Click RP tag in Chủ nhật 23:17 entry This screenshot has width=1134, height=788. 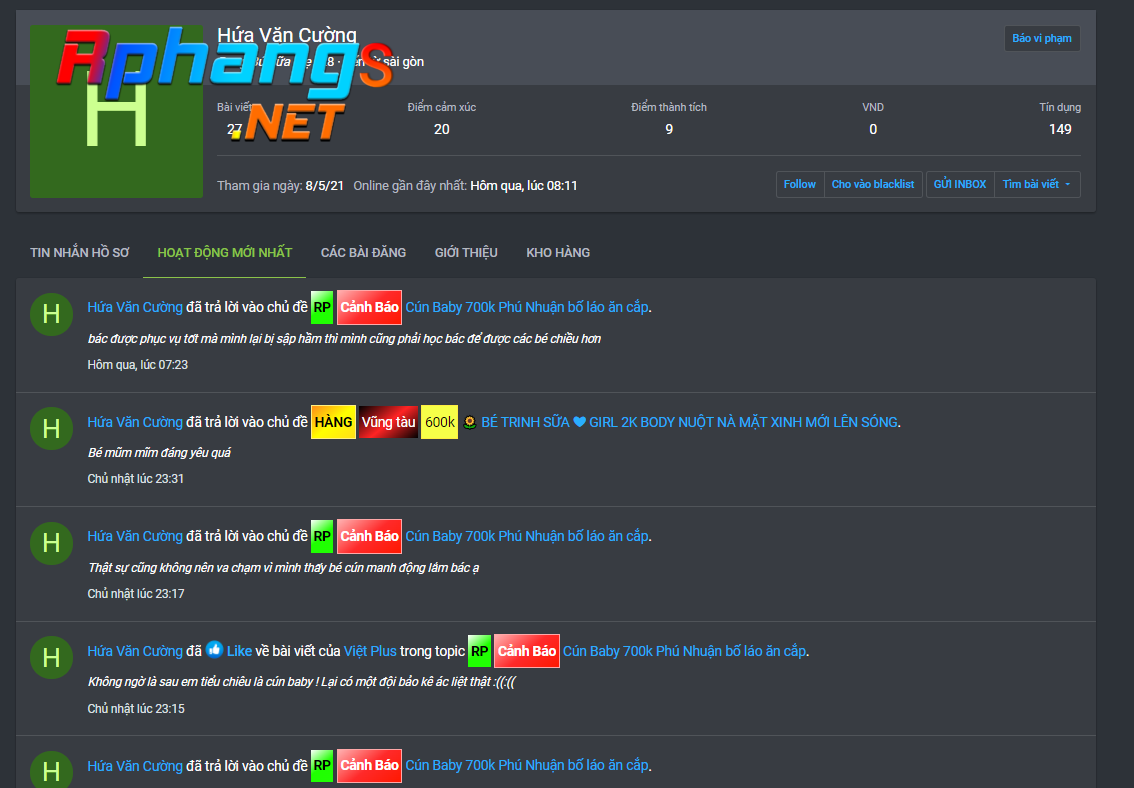tap(322, 536)
